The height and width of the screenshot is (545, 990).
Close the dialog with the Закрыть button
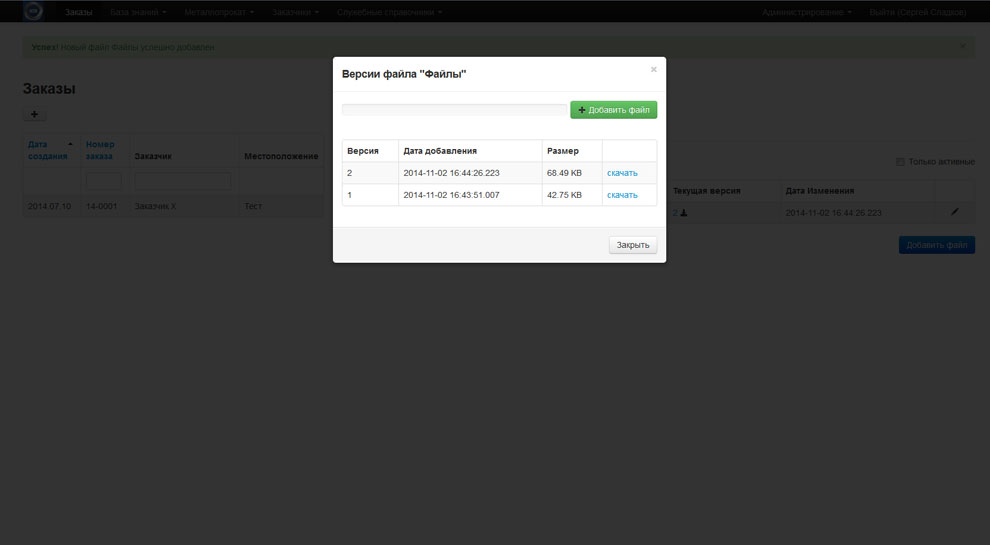(x=632, y=245)
